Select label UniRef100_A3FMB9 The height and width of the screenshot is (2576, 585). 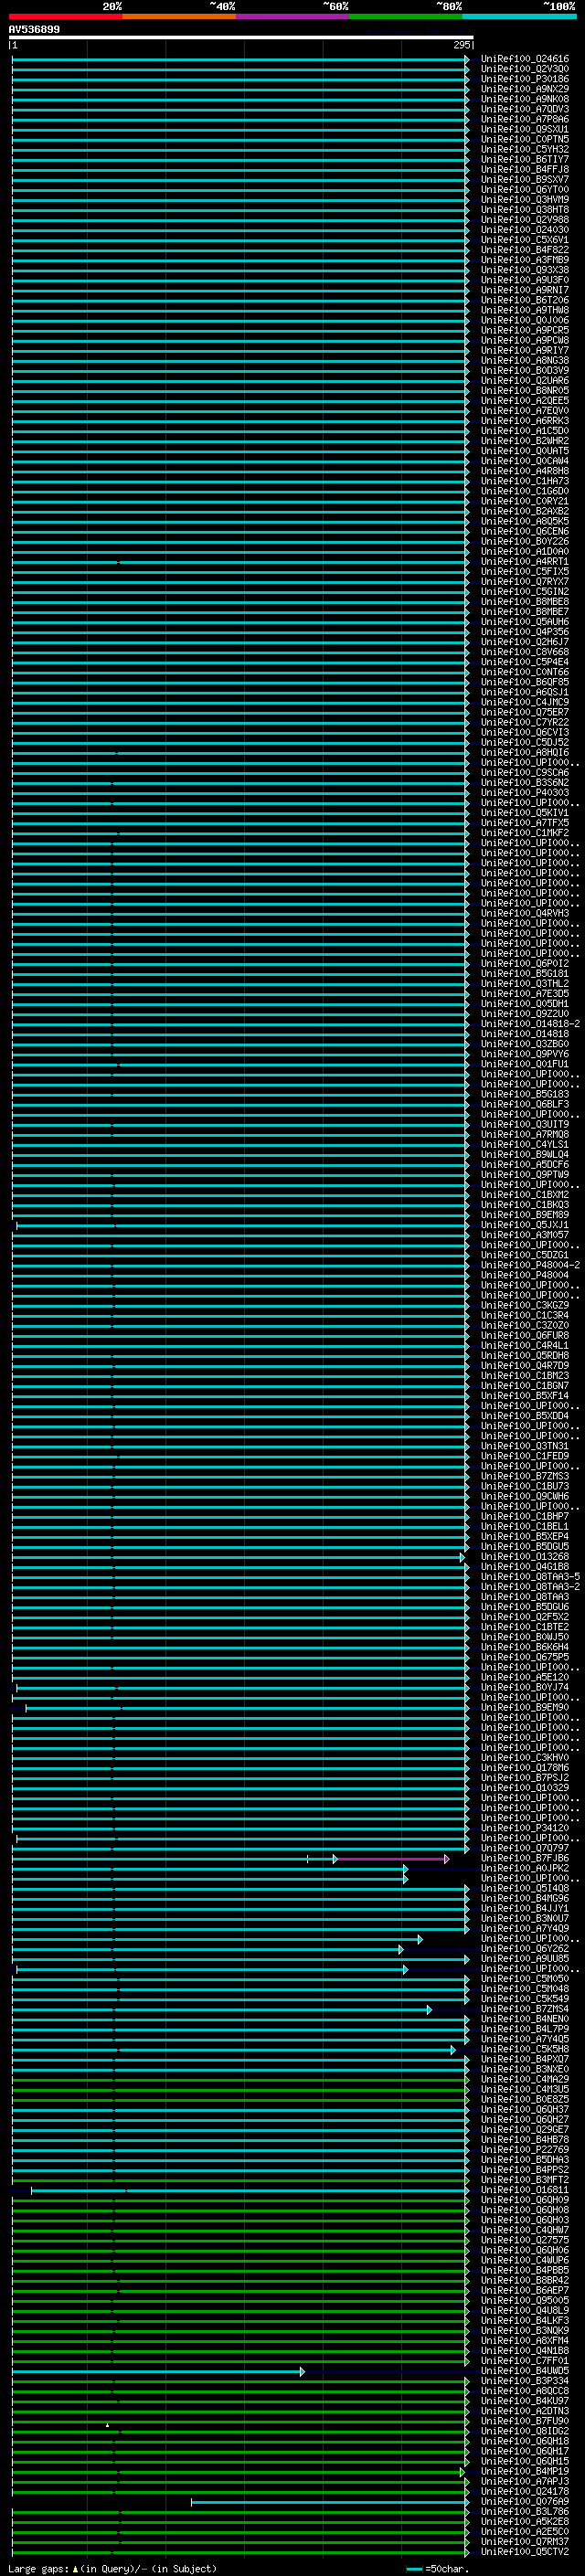(x=525, y=260)
